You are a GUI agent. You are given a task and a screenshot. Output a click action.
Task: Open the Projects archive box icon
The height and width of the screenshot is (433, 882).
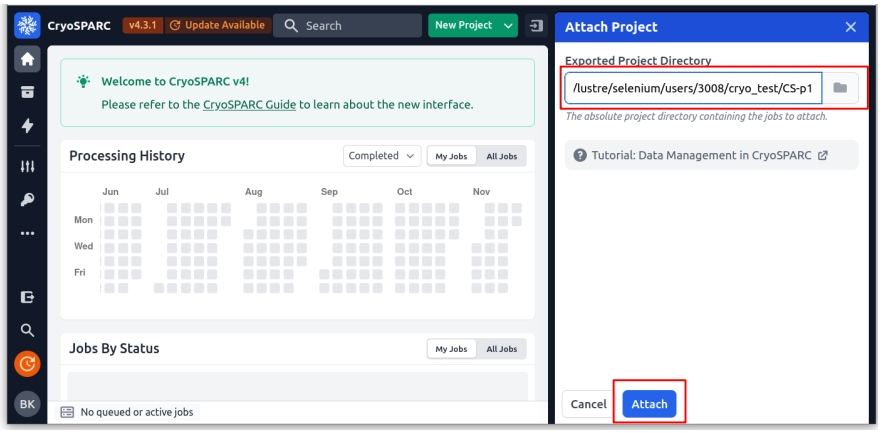click(27, 92)
